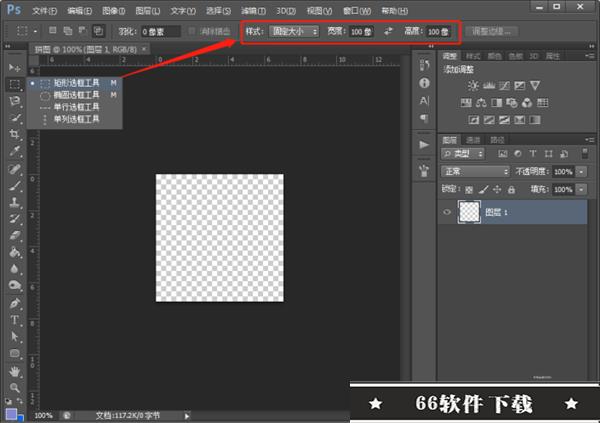Open the Info panel icon
The image size is (600, 423).
(424, 83)
